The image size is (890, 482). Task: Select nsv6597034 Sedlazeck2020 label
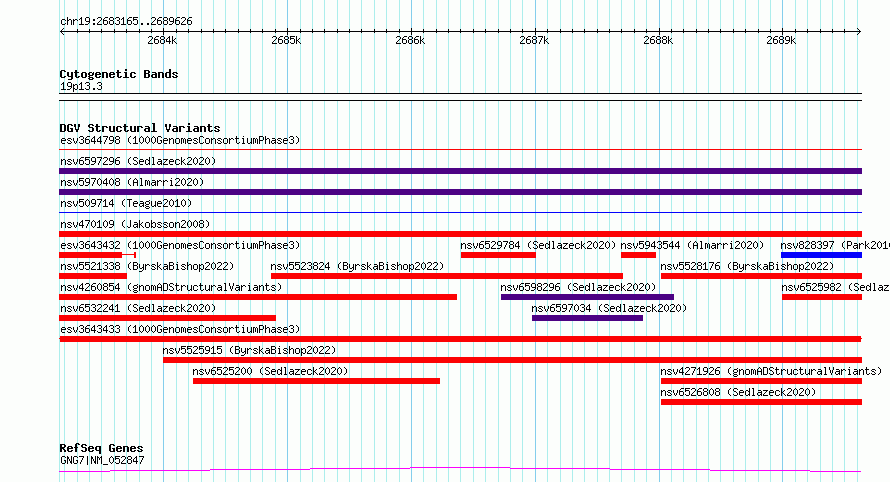(x=609, y=308)
